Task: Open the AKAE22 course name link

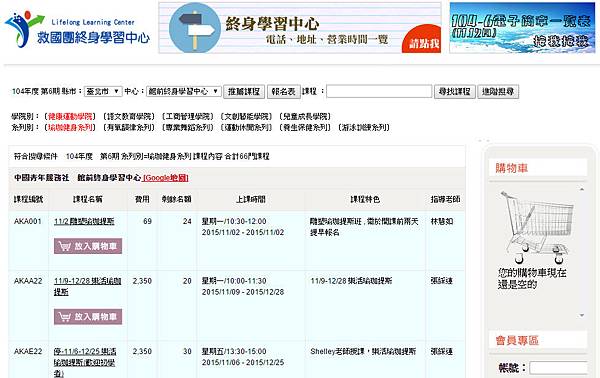Action: (x=85, y=362)
